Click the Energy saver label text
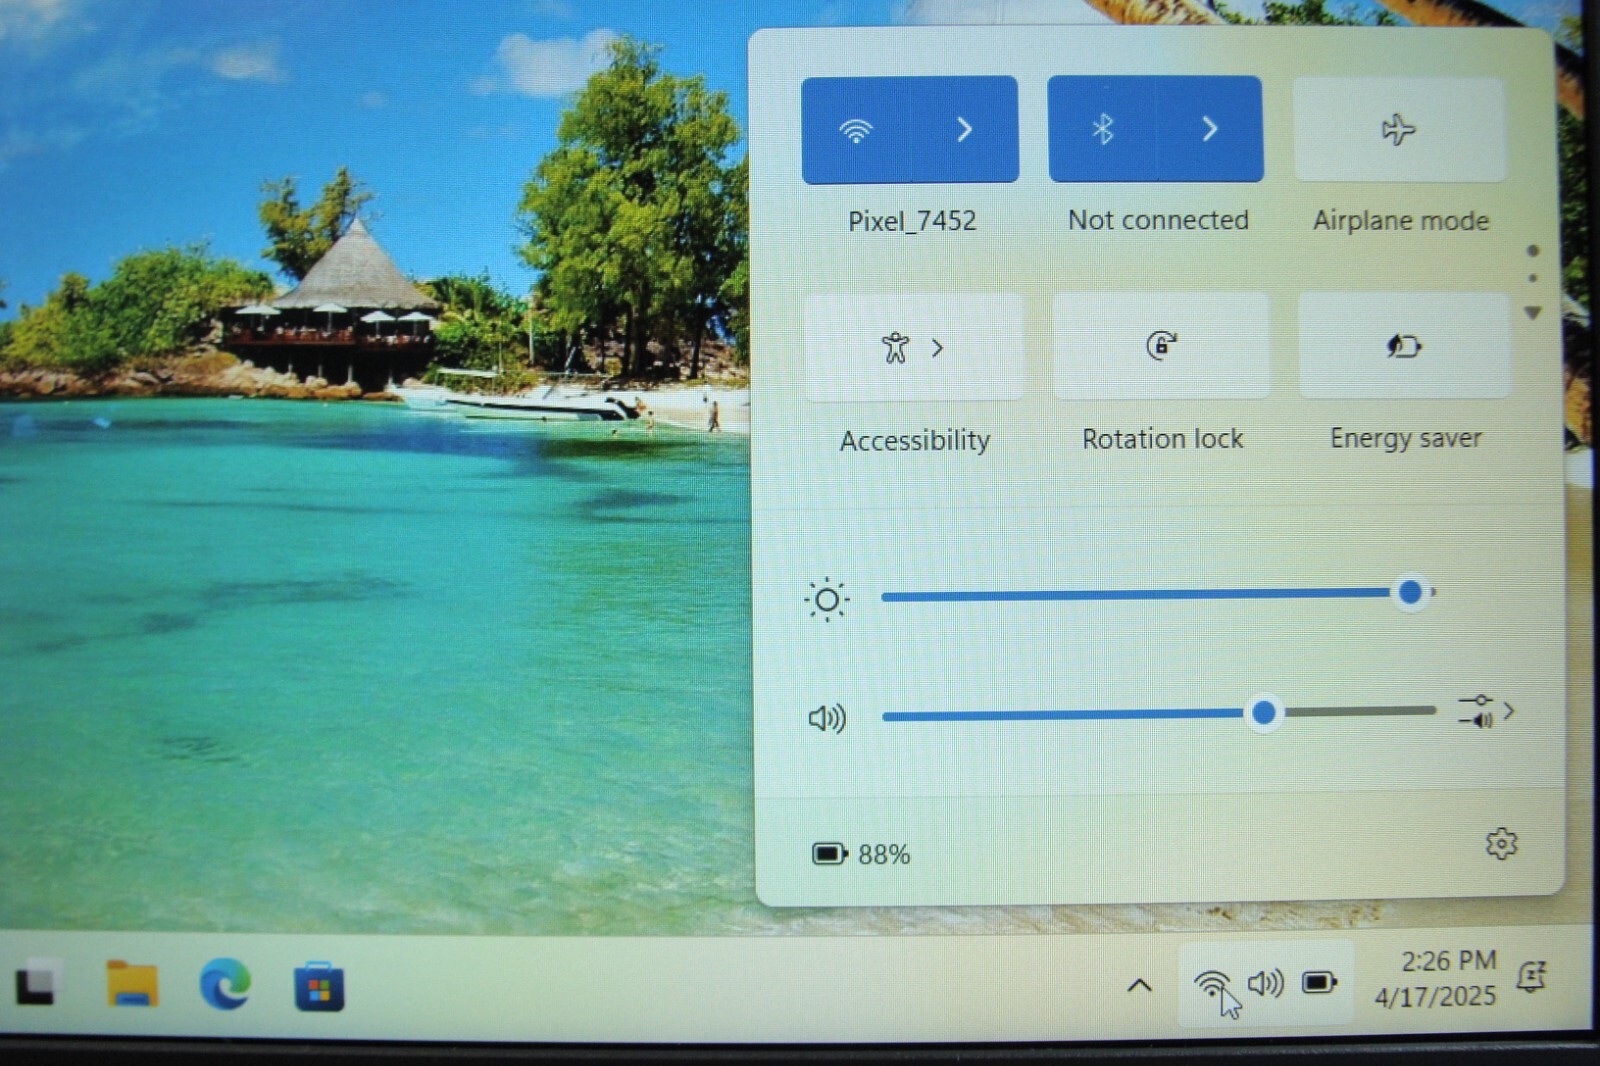This screenshot has height=1066, width=1600. [x=1405, y=439]
